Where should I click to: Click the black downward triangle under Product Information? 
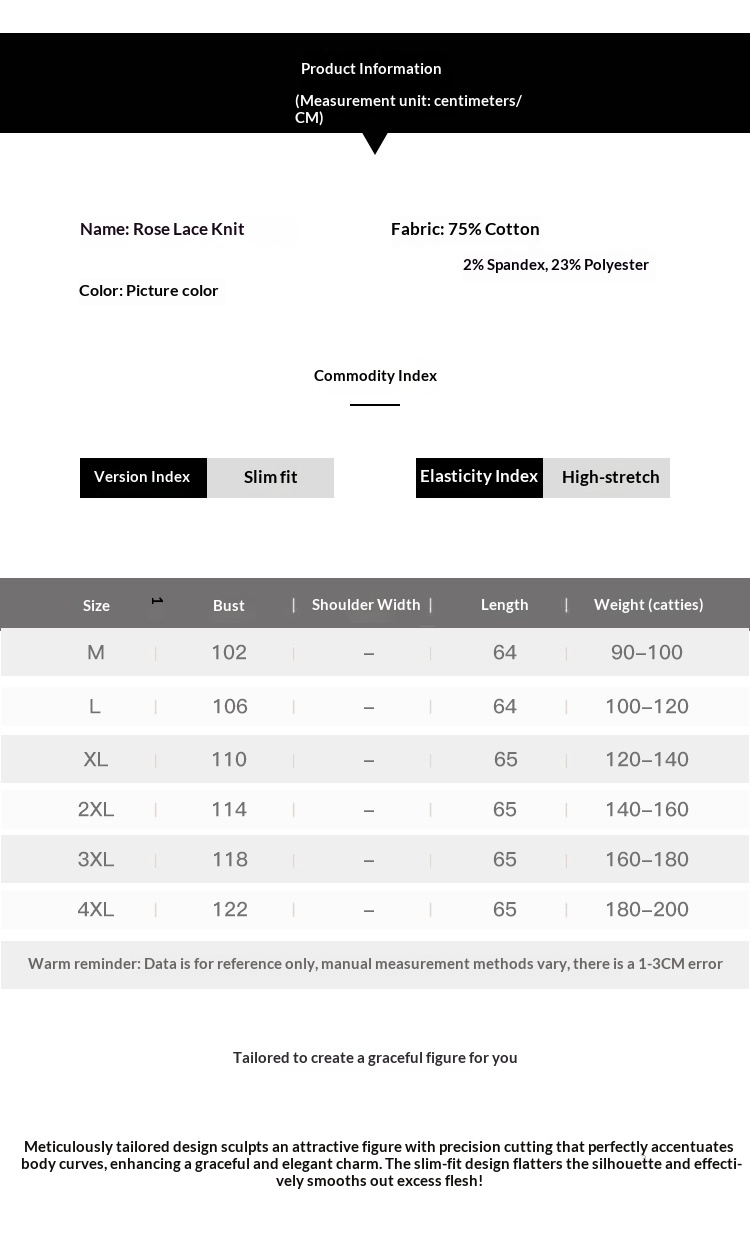375,142
